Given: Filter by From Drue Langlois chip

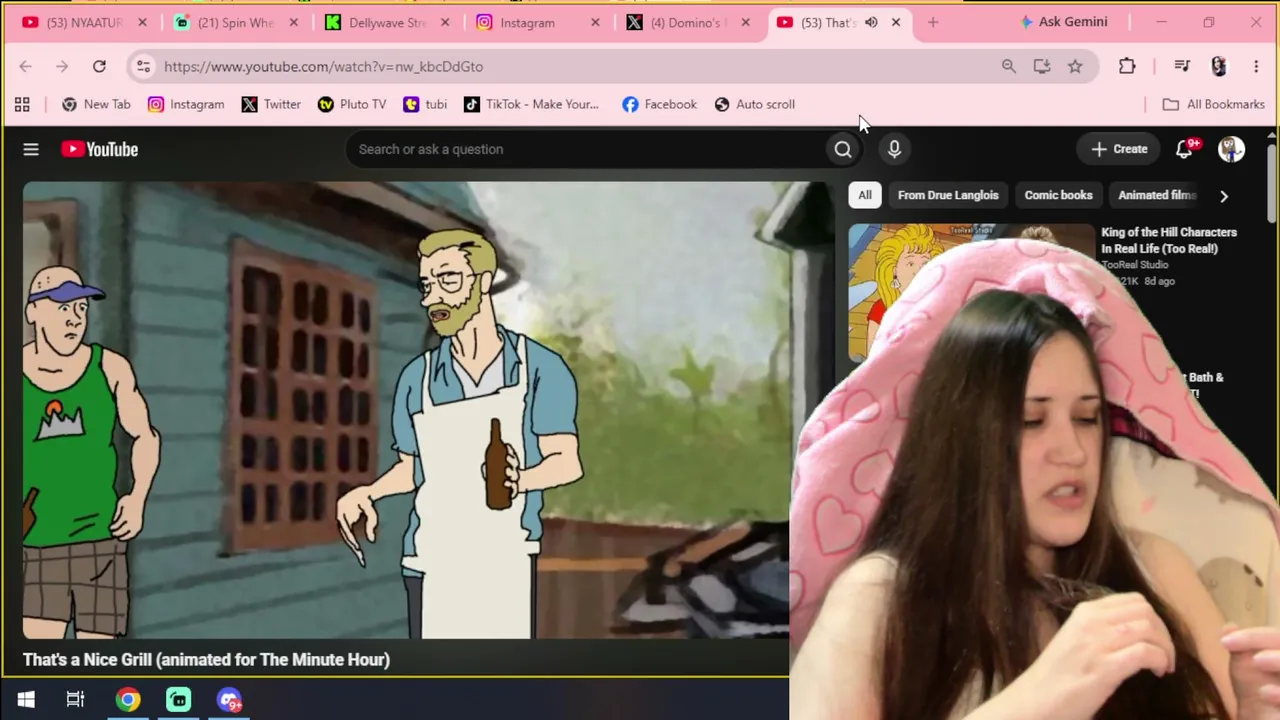Looking at the screenshot, I should pos(948,195).
